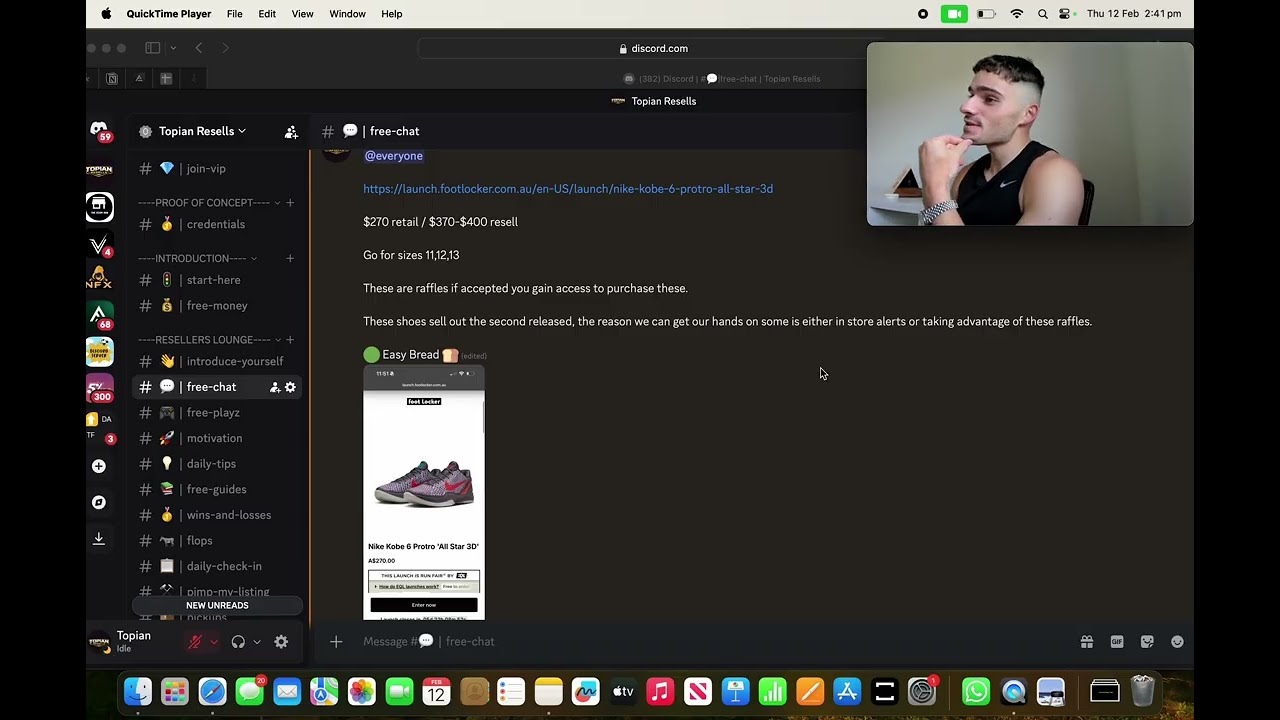Collapse the RESELLERS LOUNGE category

(277, 340)
